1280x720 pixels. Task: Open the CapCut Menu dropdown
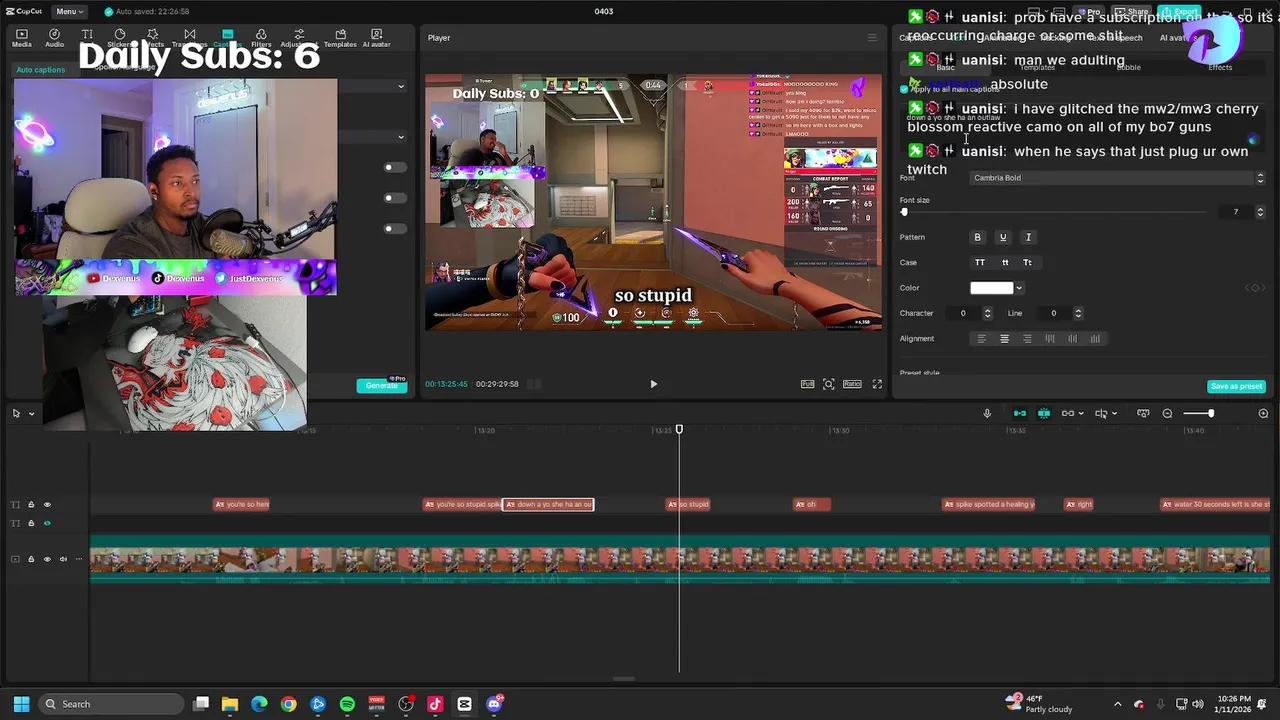click(x=70, y=11)
